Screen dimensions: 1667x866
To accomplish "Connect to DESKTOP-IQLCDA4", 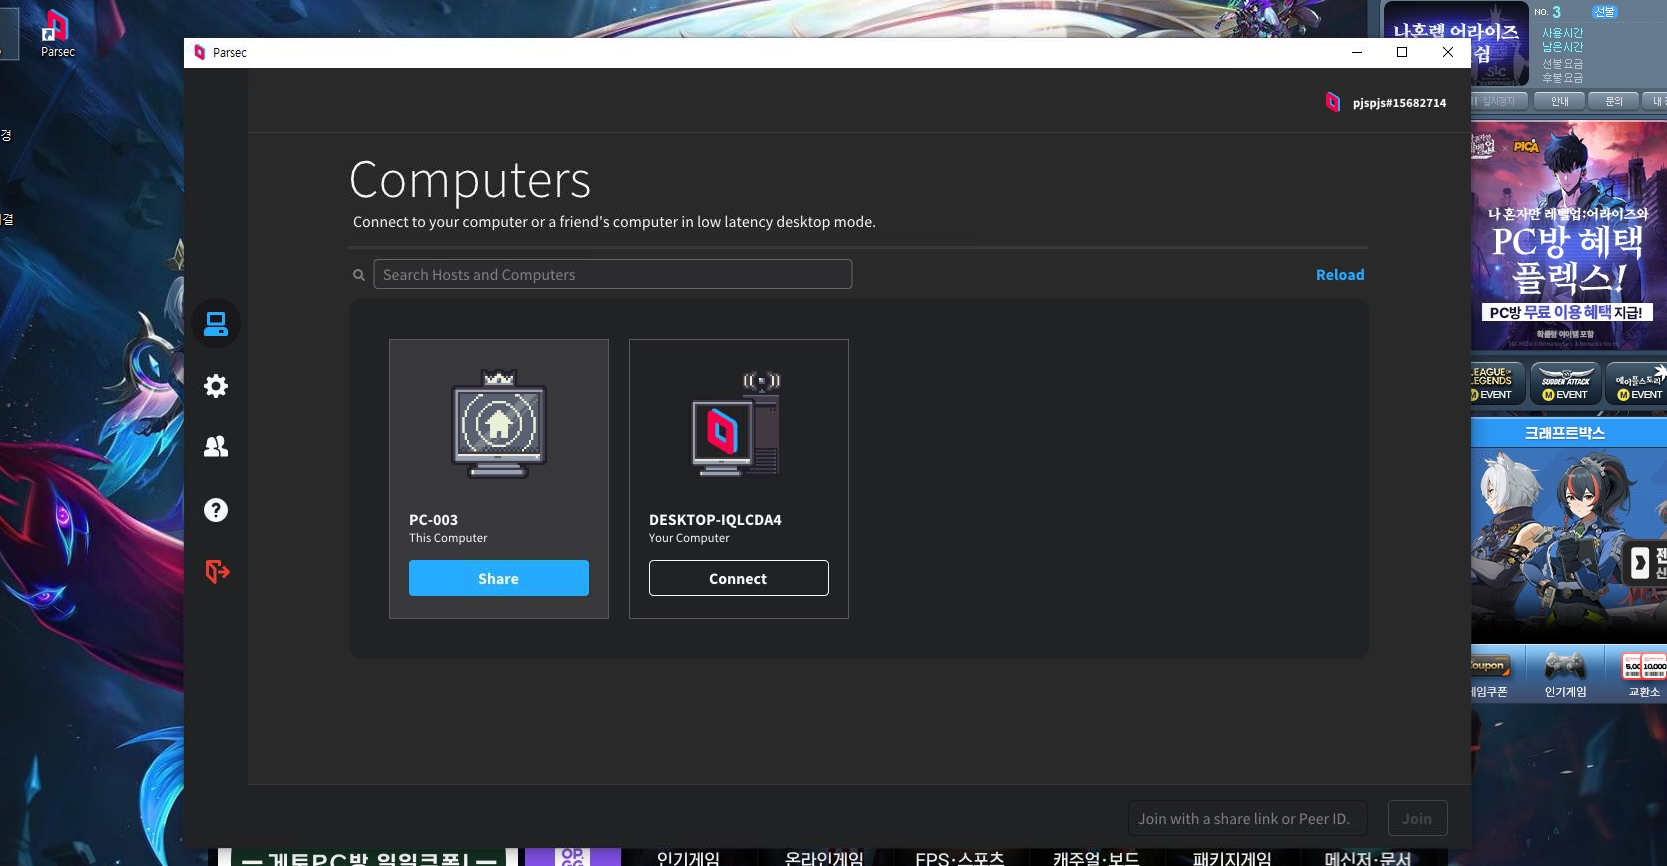I will pyautogui.click(x=739, y=578).
